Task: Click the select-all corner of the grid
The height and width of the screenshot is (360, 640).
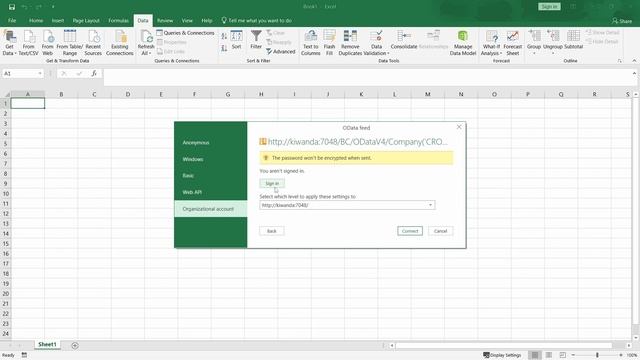Action: 6,94
